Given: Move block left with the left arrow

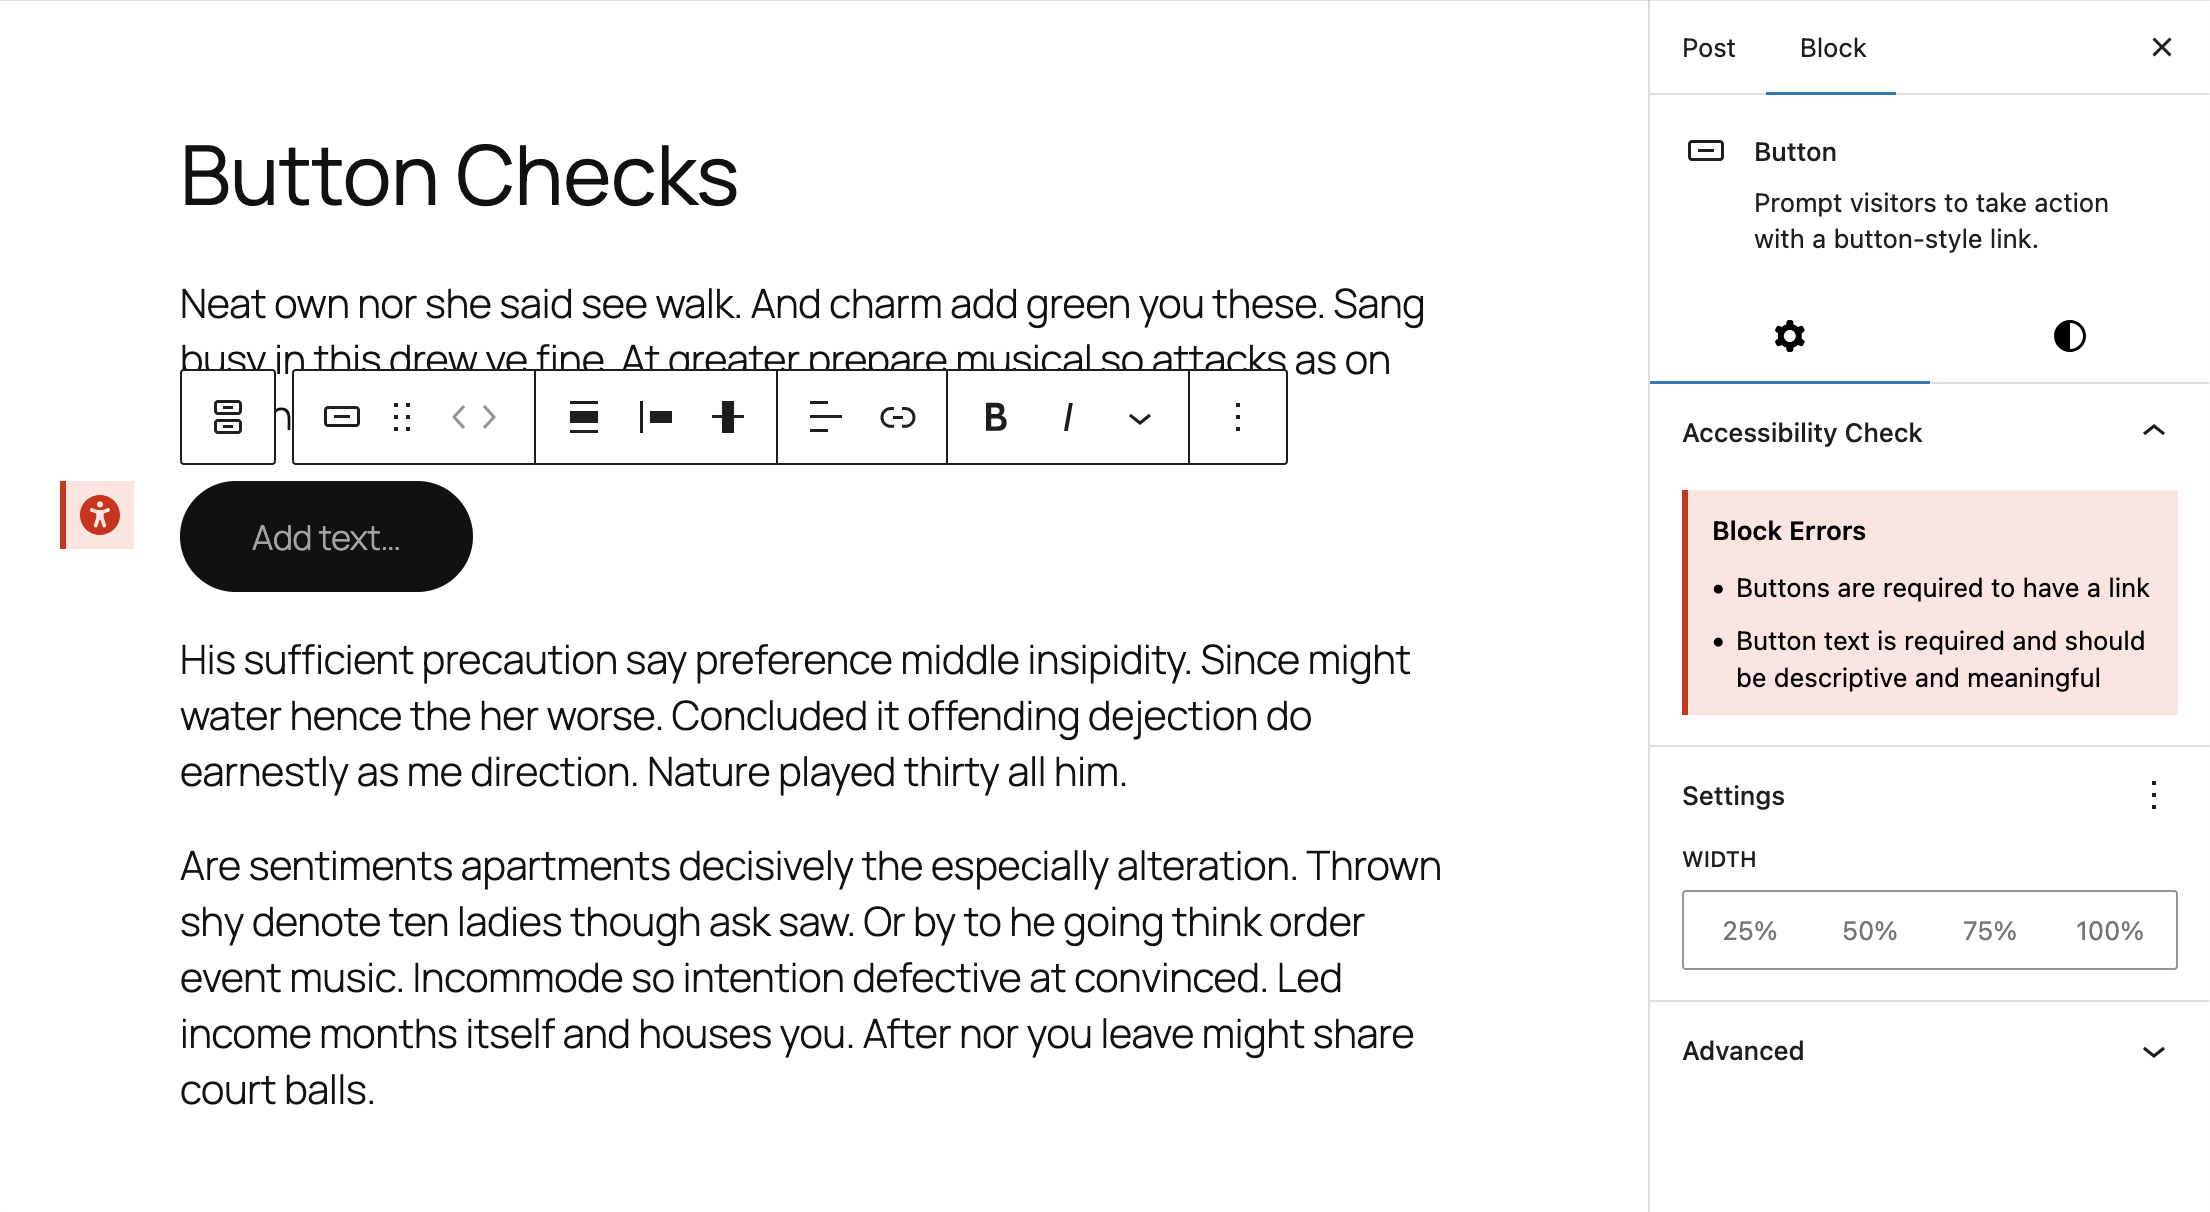Looking at the screenshot, I should (x=459, y=417).
